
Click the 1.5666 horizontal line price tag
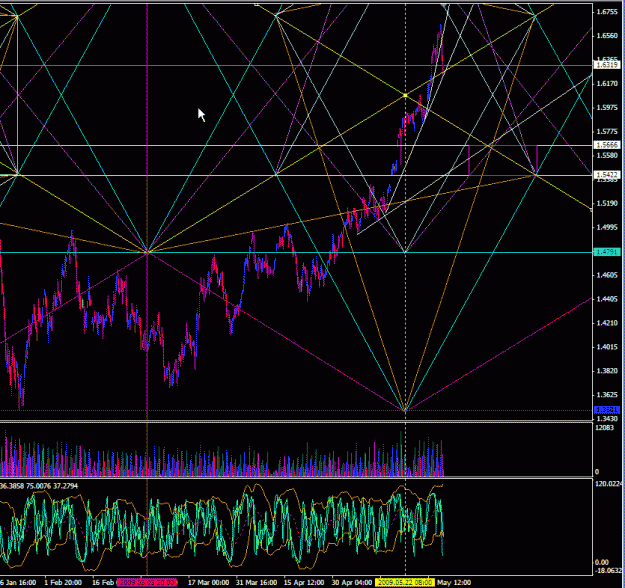click(607, 145)
